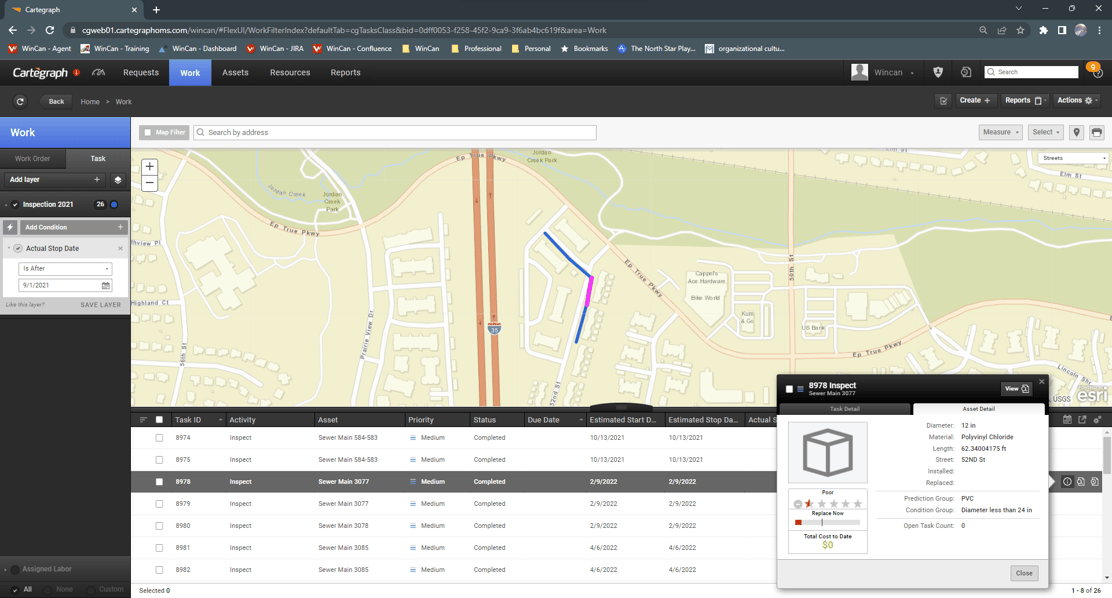
Task: Expand the Measure dropdown above the map
Action: click(1001, 131)
